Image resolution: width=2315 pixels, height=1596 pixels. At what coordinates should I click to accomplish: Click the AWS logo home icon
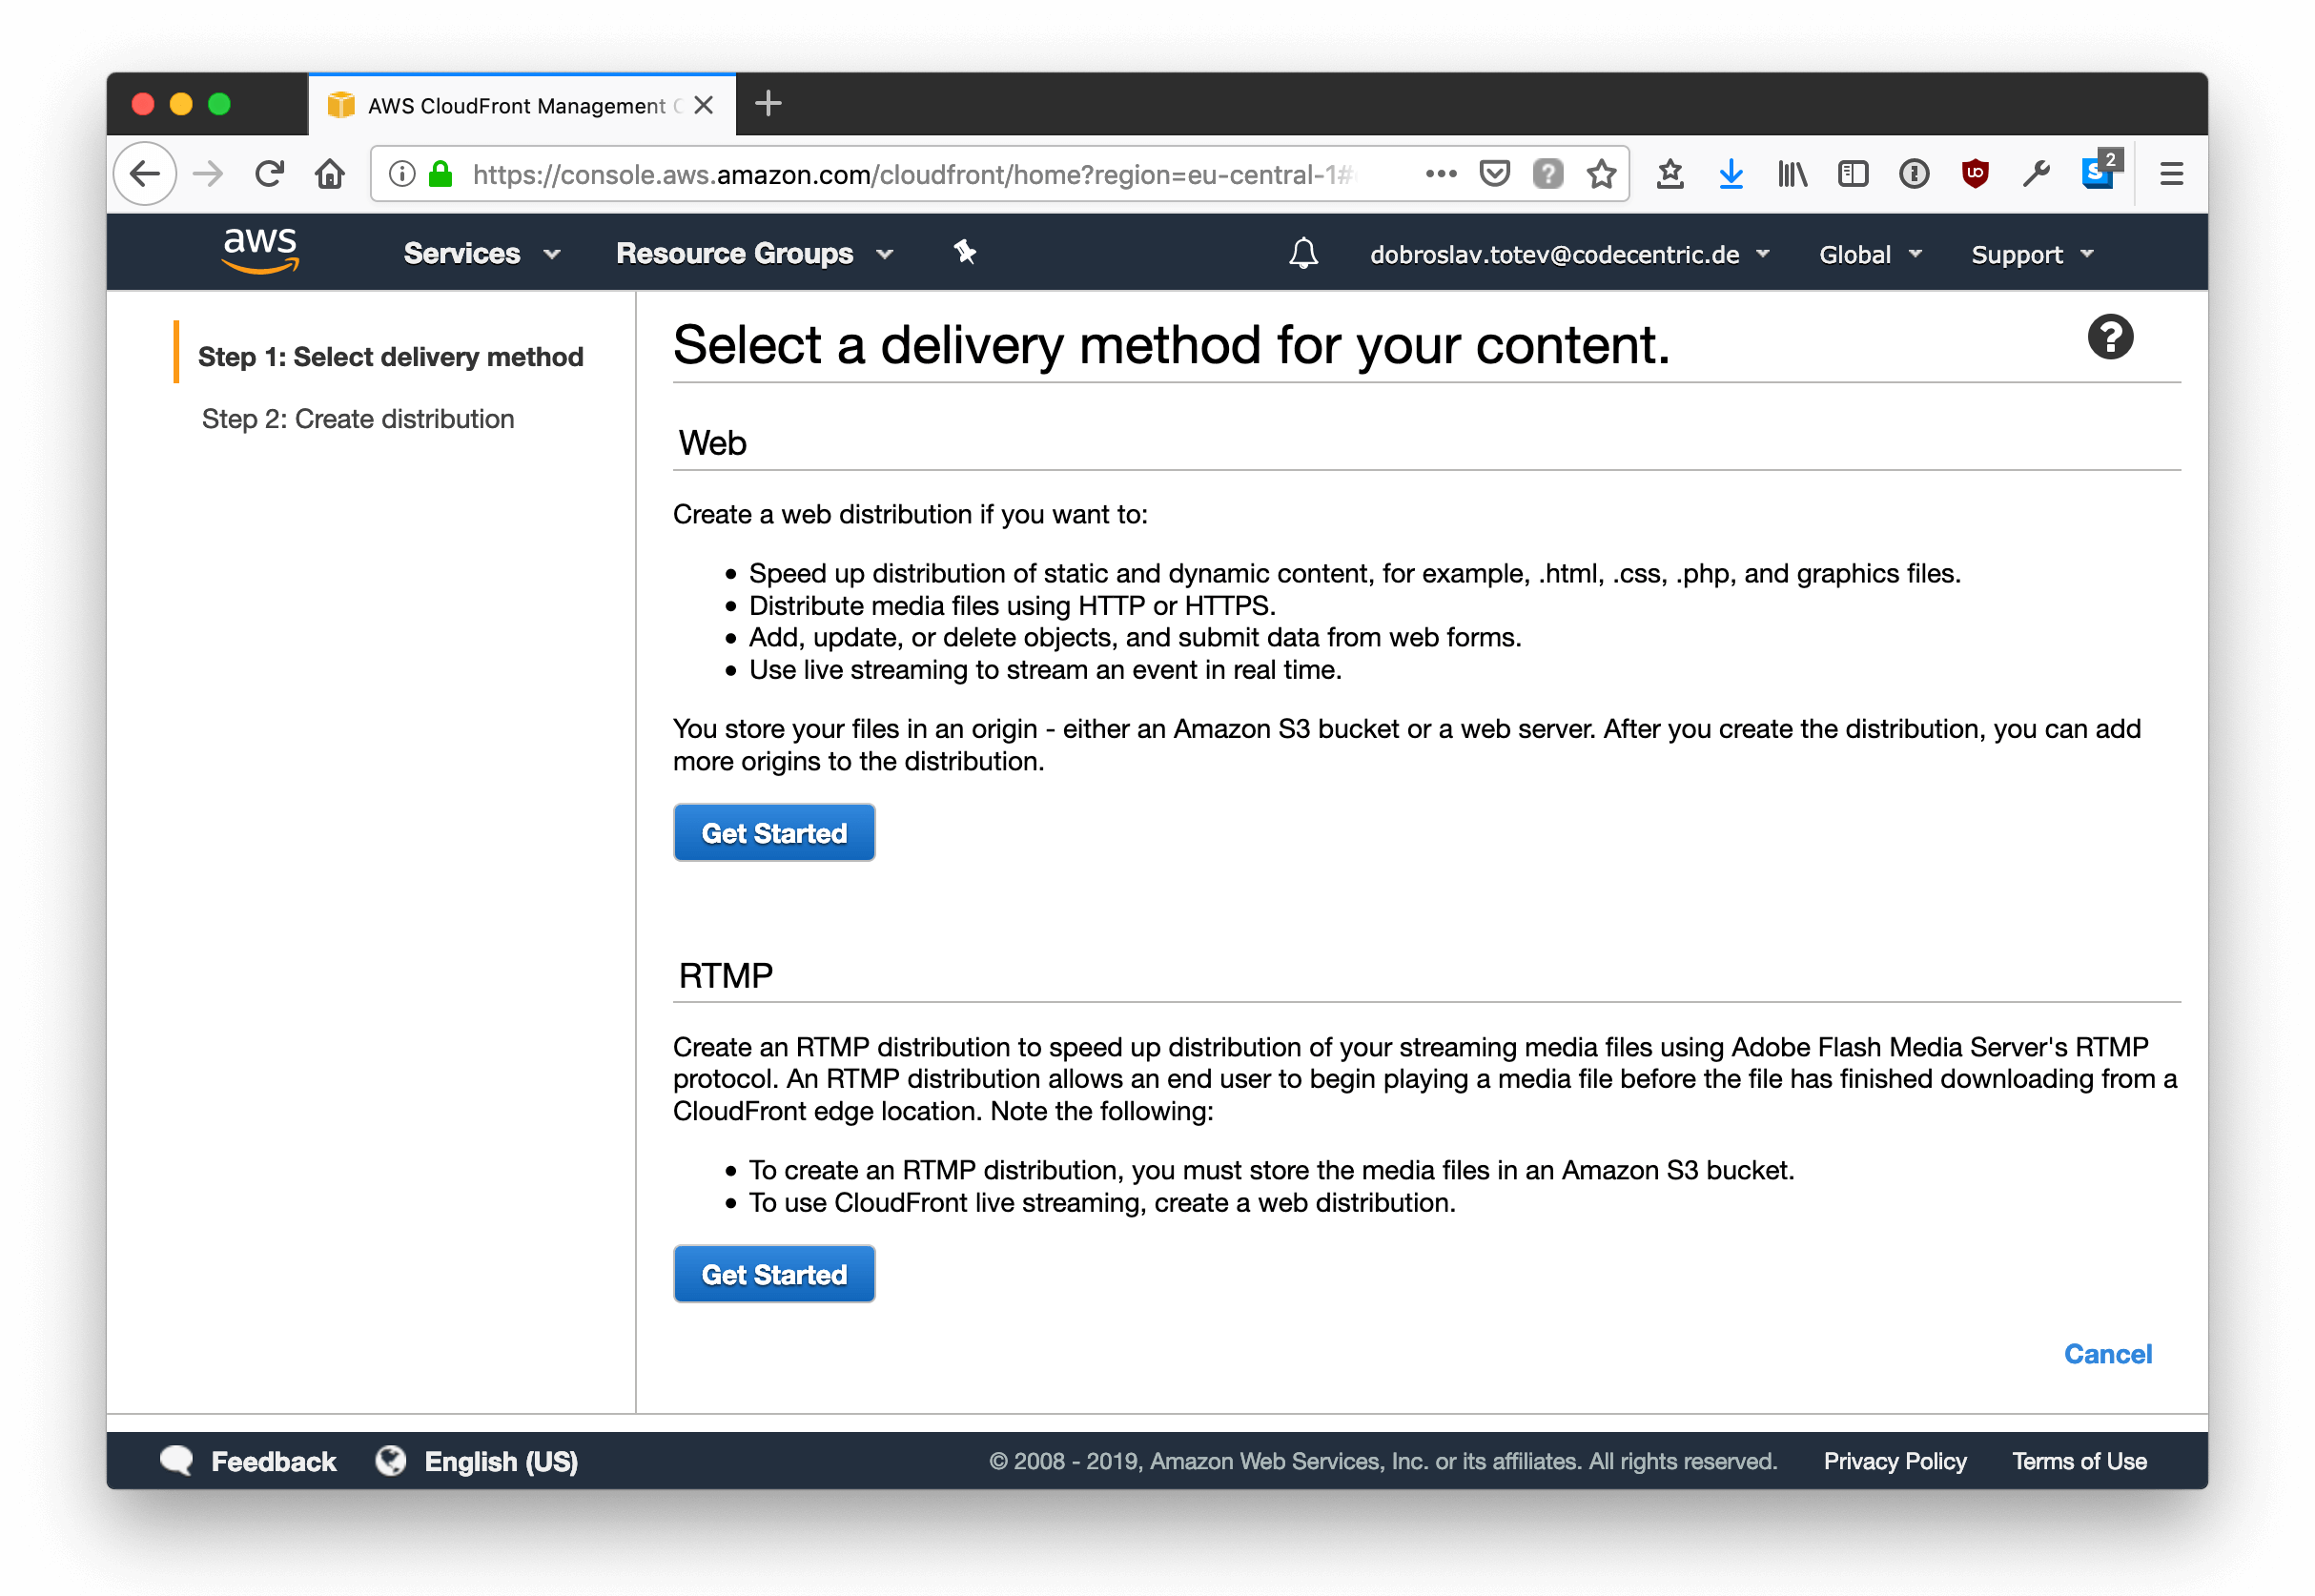click(260, 250)
